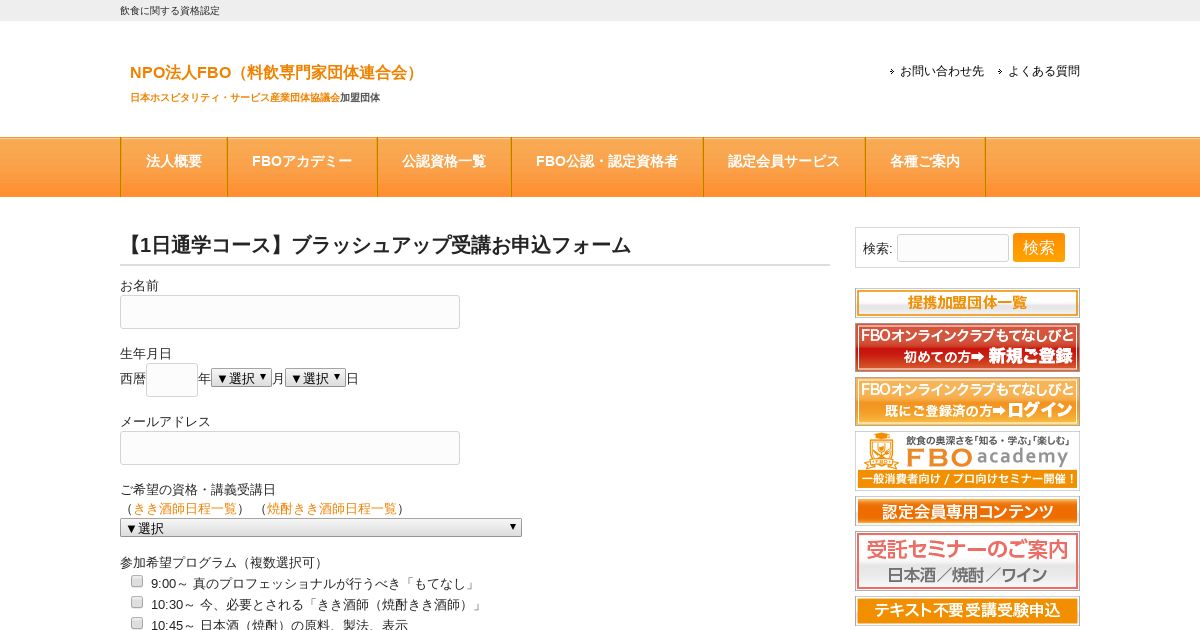
Task: Open the 焼酎きき酒師日程一覧 link
Action: (332, 508)
